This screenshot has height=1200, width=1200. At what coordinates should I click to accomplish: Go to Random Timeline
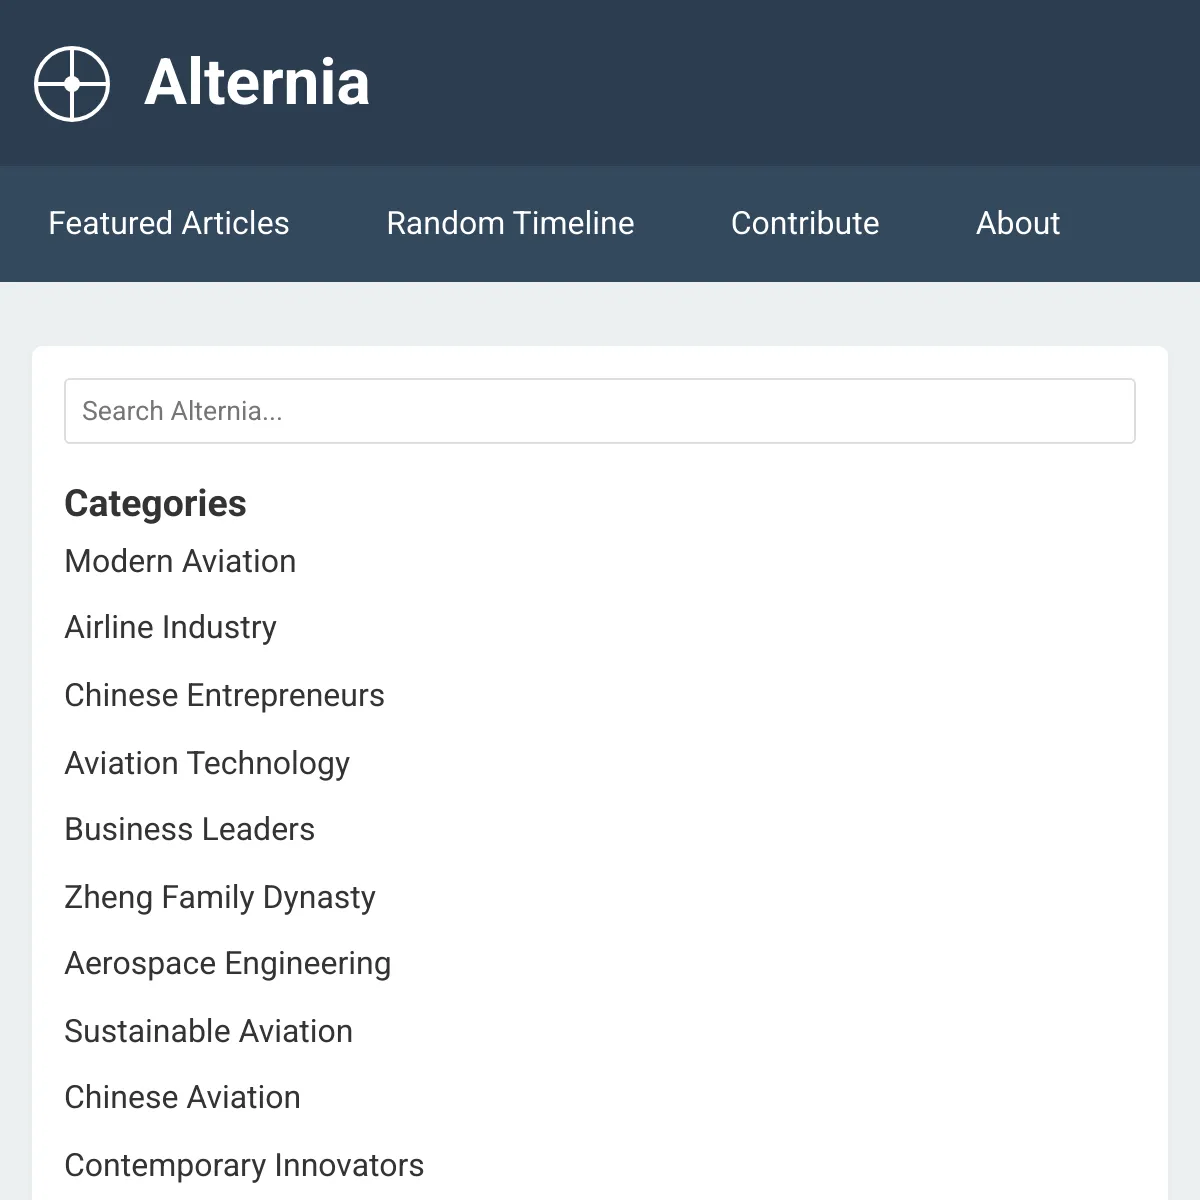(x=510, y=223)
